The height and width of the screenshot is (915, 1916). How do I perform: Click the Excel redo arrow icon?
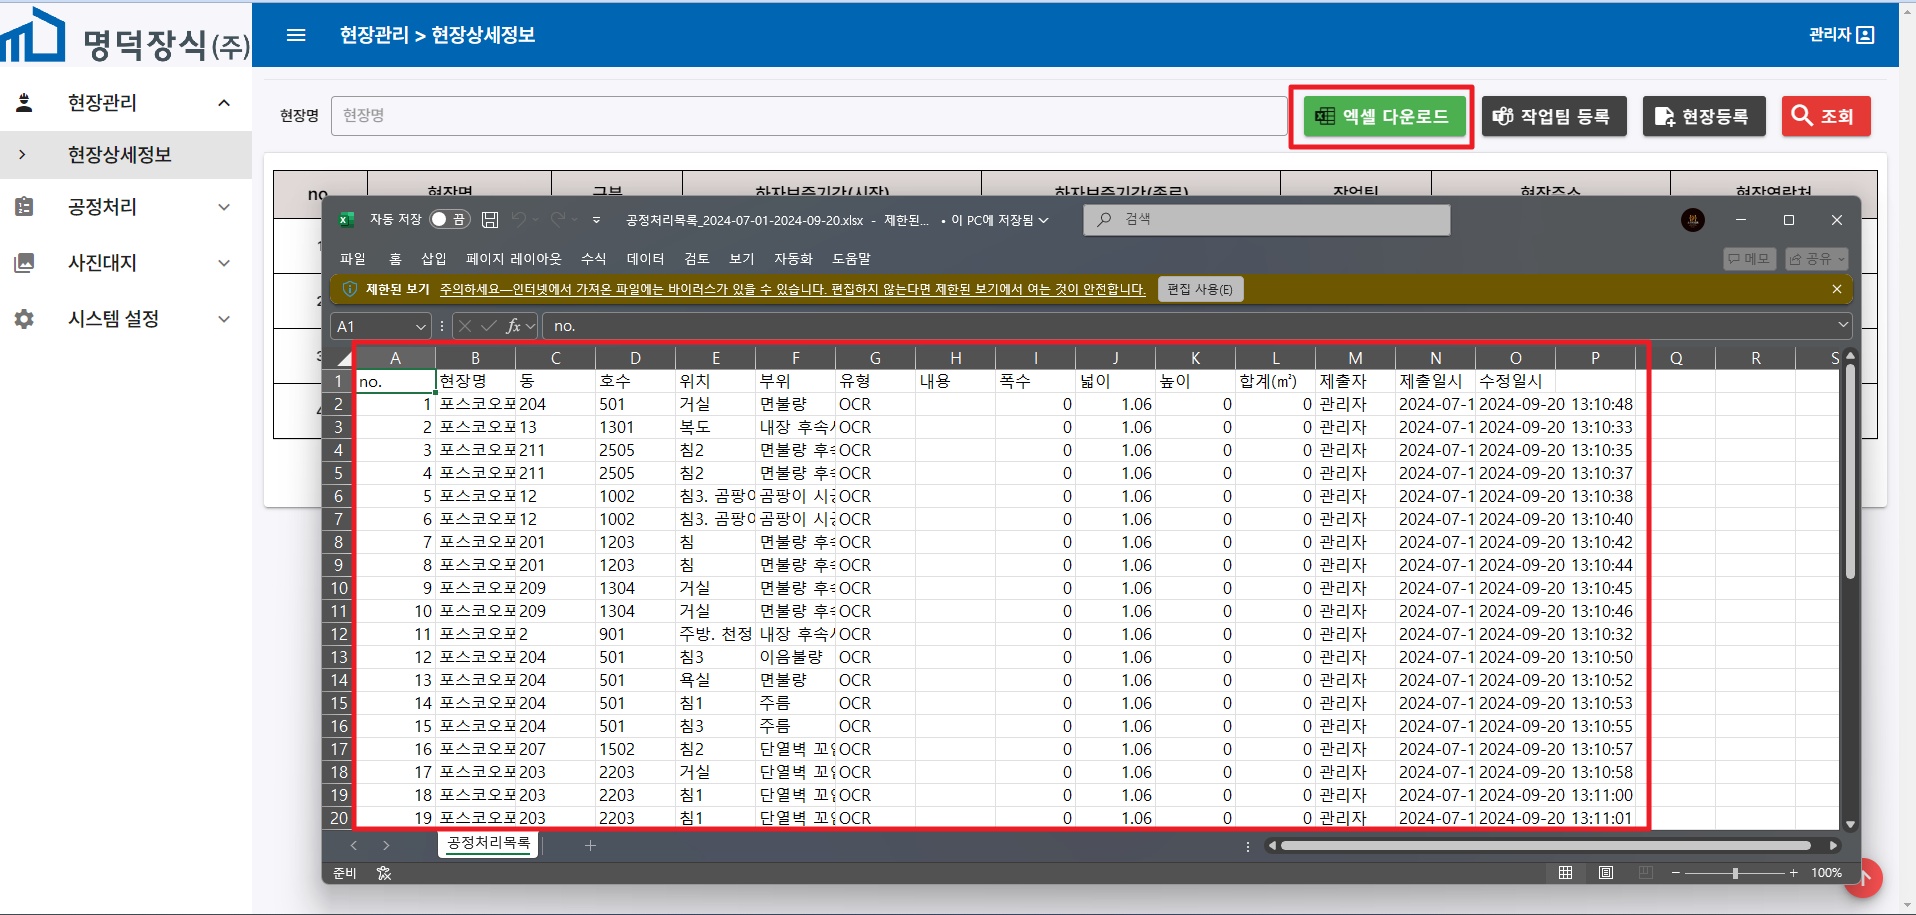pos(557,219)
